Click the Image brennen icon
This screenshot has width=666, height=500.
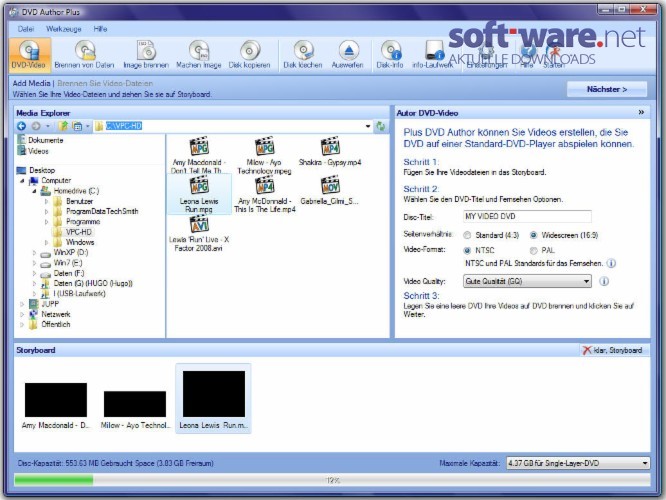click(146, 54)
